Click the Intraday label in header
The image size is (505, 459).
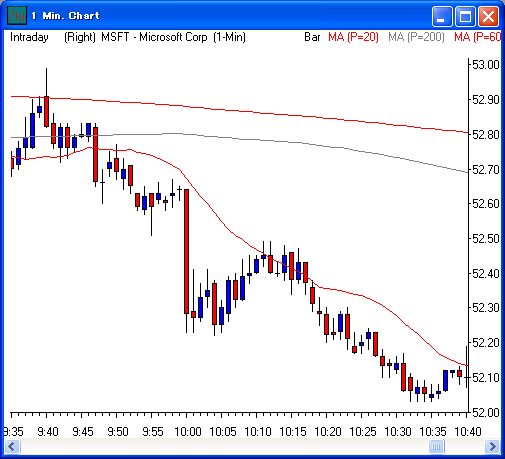(x=29, y=37)
